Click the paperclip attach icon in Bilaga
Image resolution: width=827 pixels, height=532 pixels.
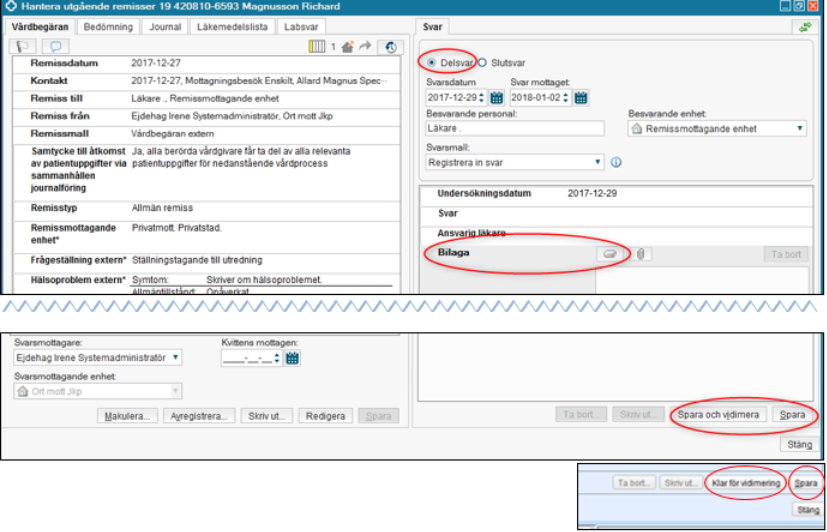coord(639,254)
